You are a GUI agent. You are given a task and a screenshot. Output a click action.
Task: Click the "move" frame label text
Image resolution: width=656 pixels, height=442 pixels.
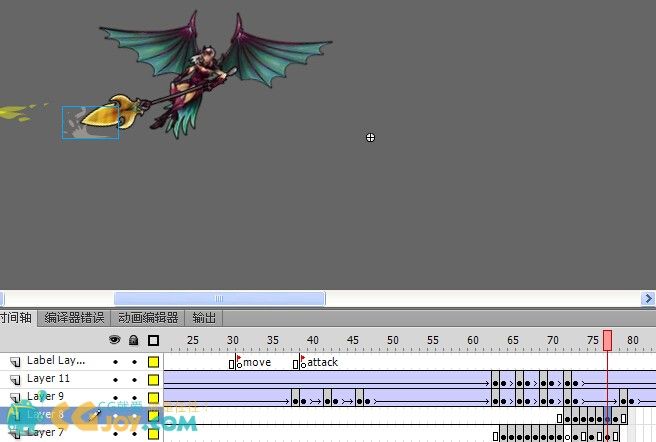[x=257, y=362]
